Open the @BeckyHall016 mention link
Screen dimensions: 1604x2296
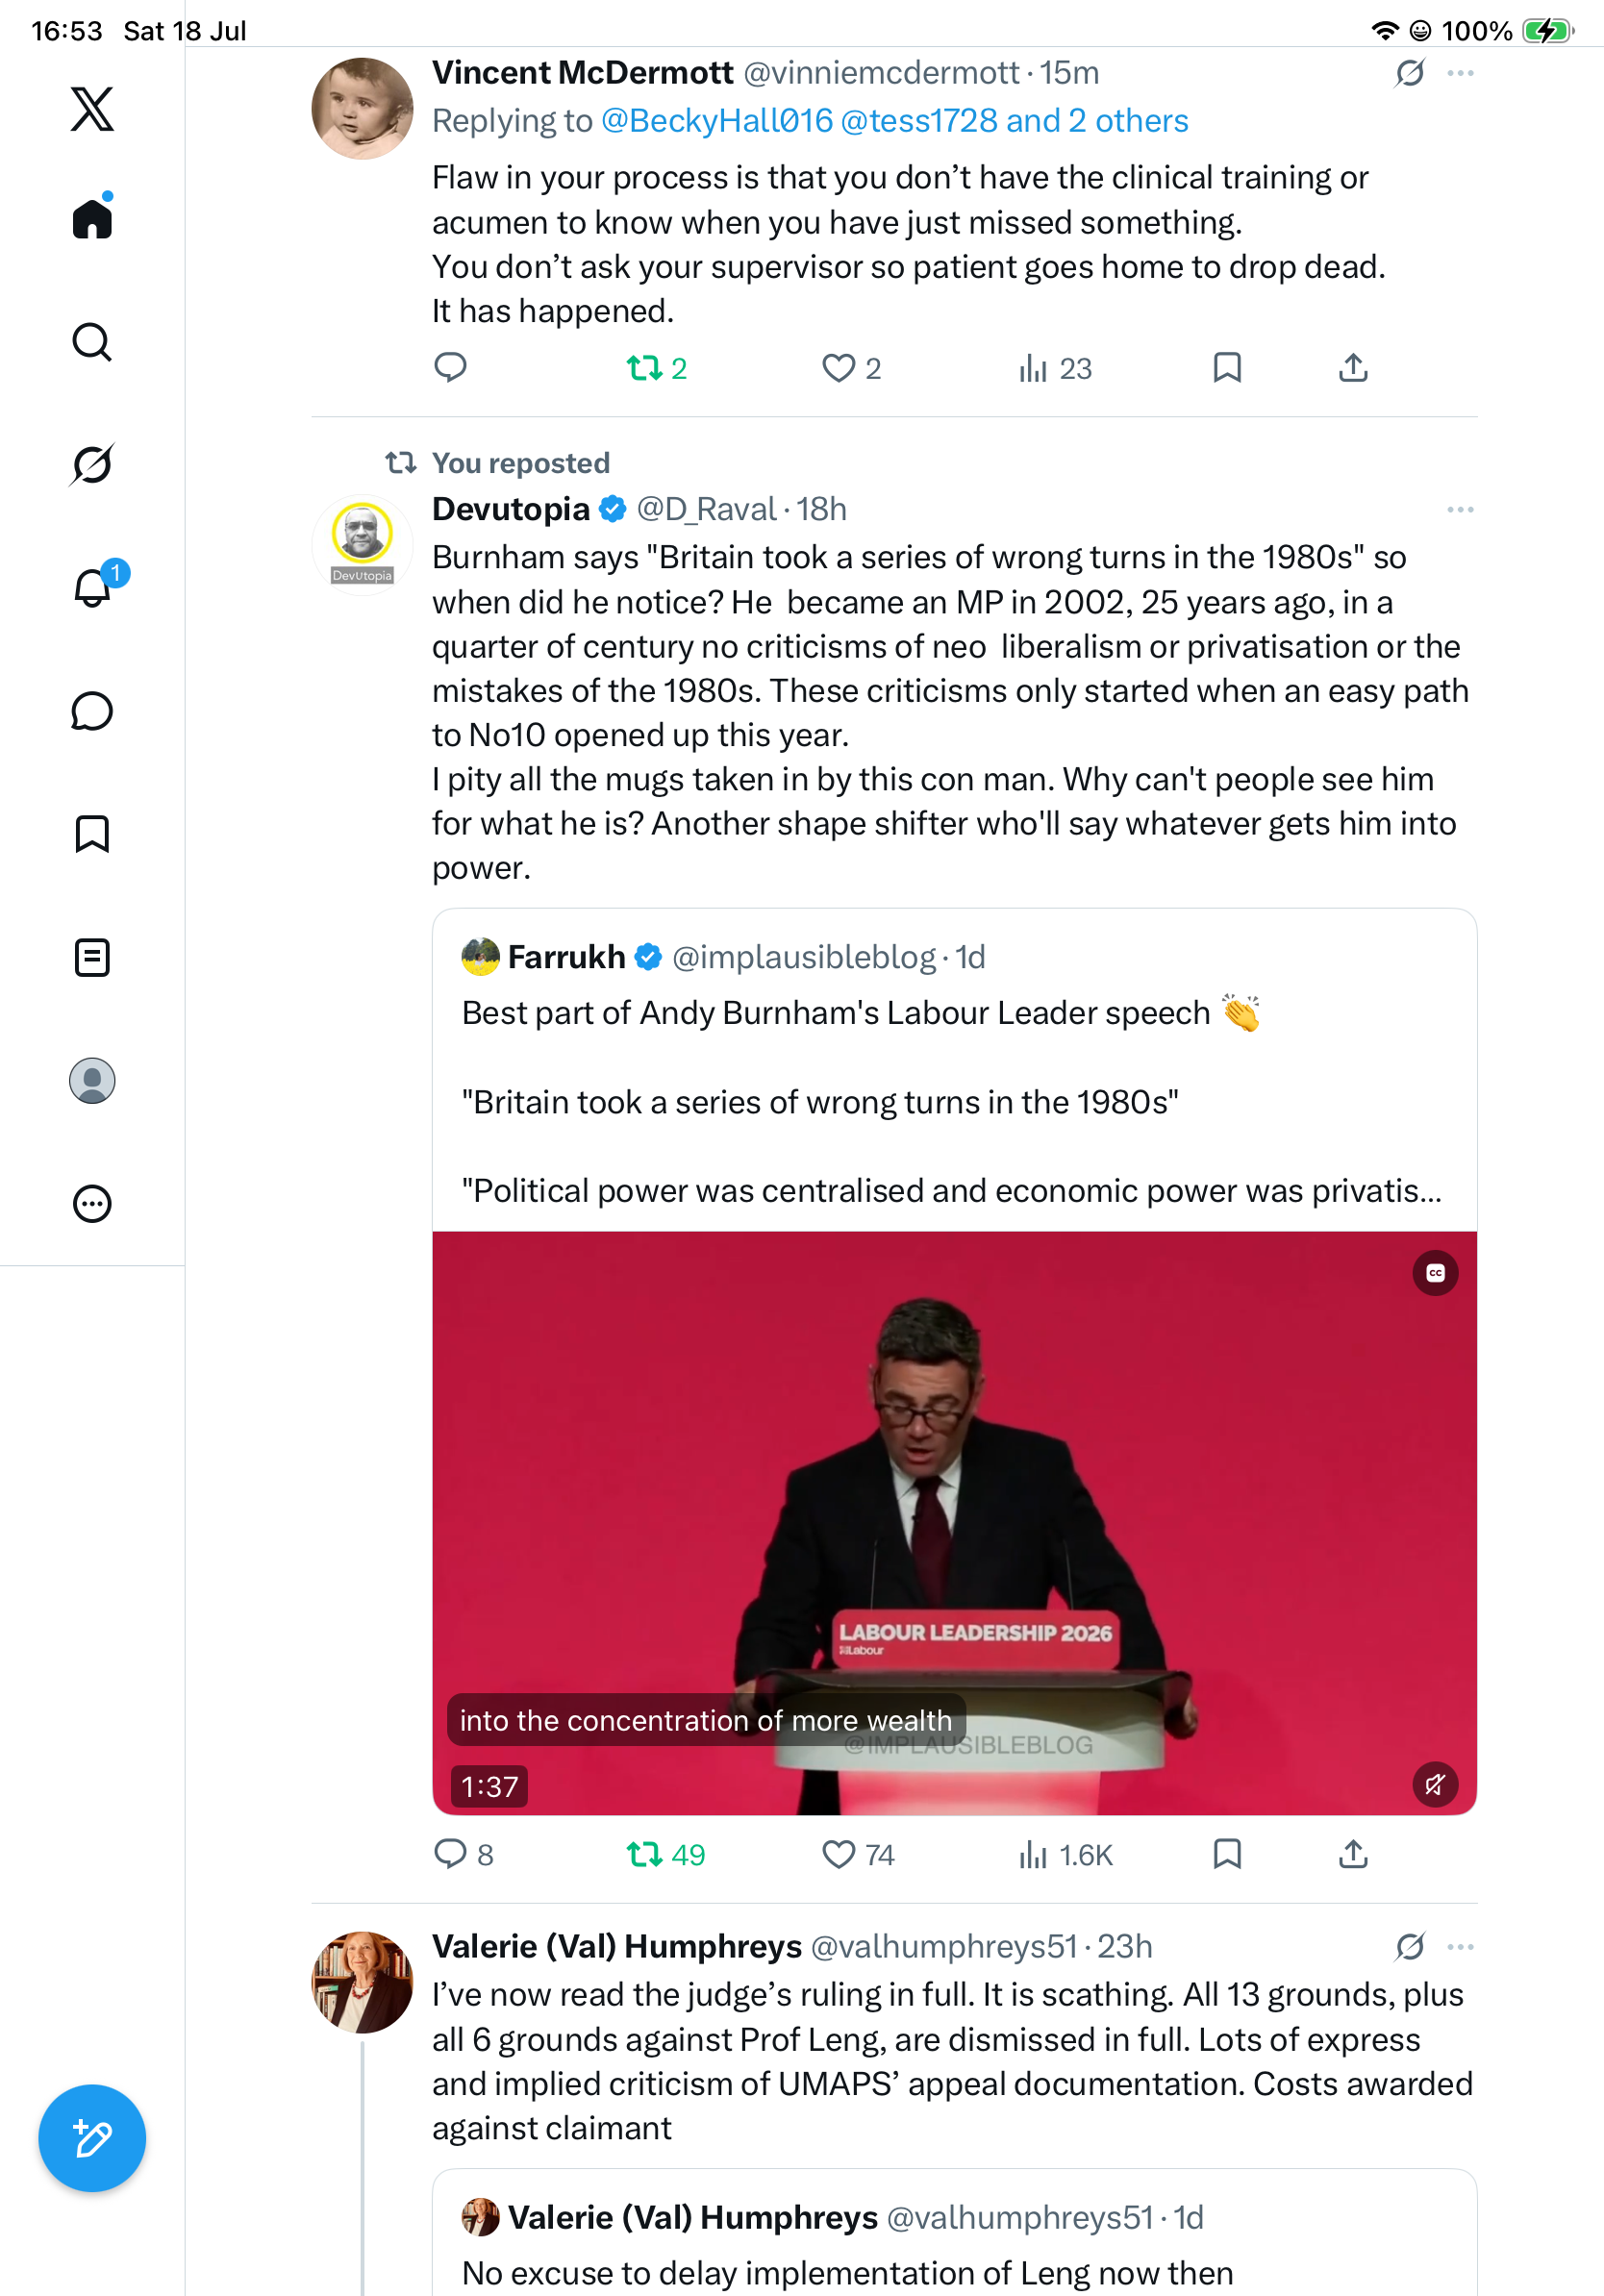pyautogui.click(x=717, y=121)
